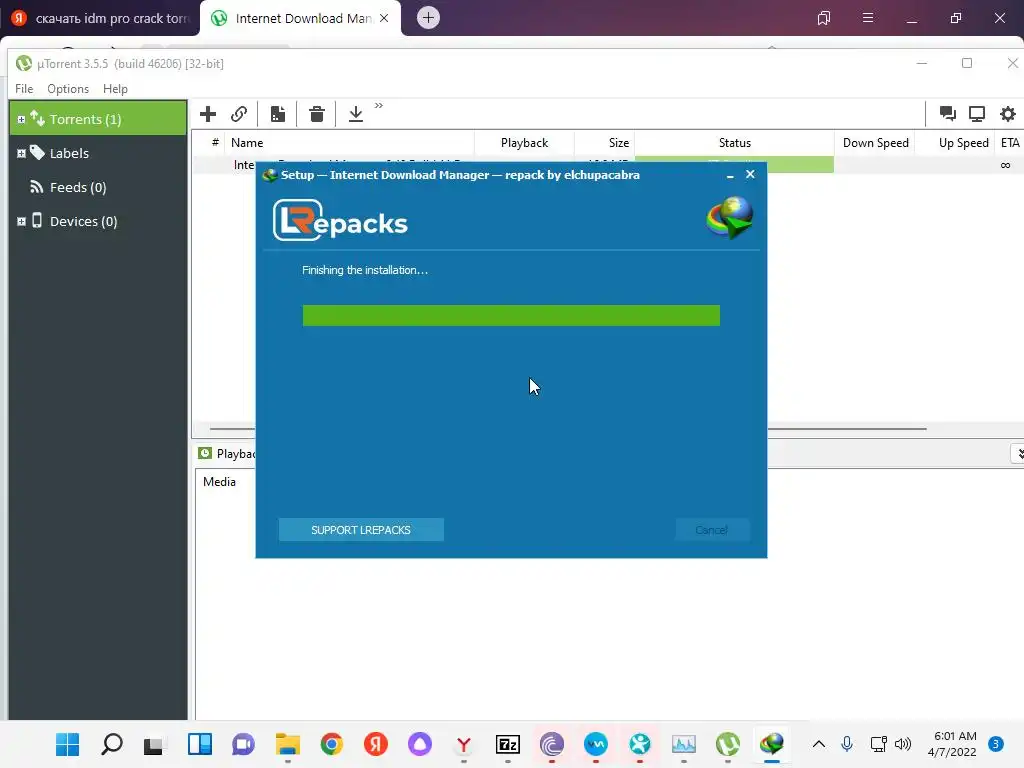Open the Chat app on taskbar

(244, 744)
